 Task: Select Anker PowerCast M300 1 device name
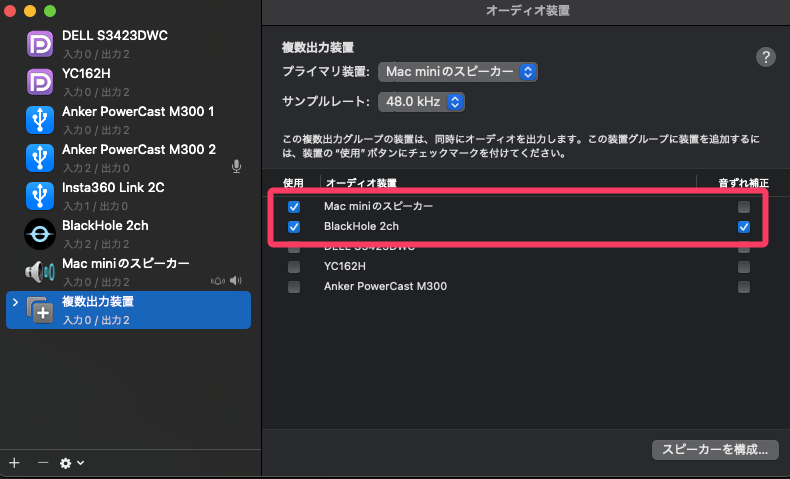coord(138,111)
